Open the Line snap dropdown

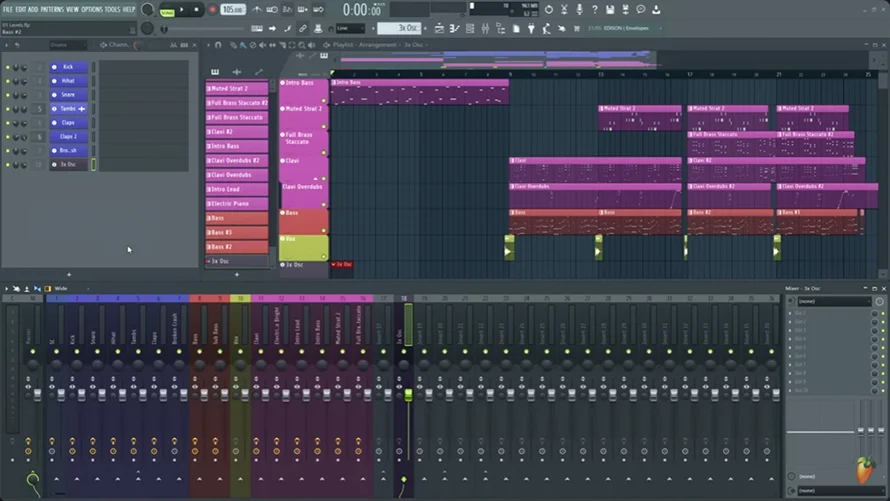350,28
